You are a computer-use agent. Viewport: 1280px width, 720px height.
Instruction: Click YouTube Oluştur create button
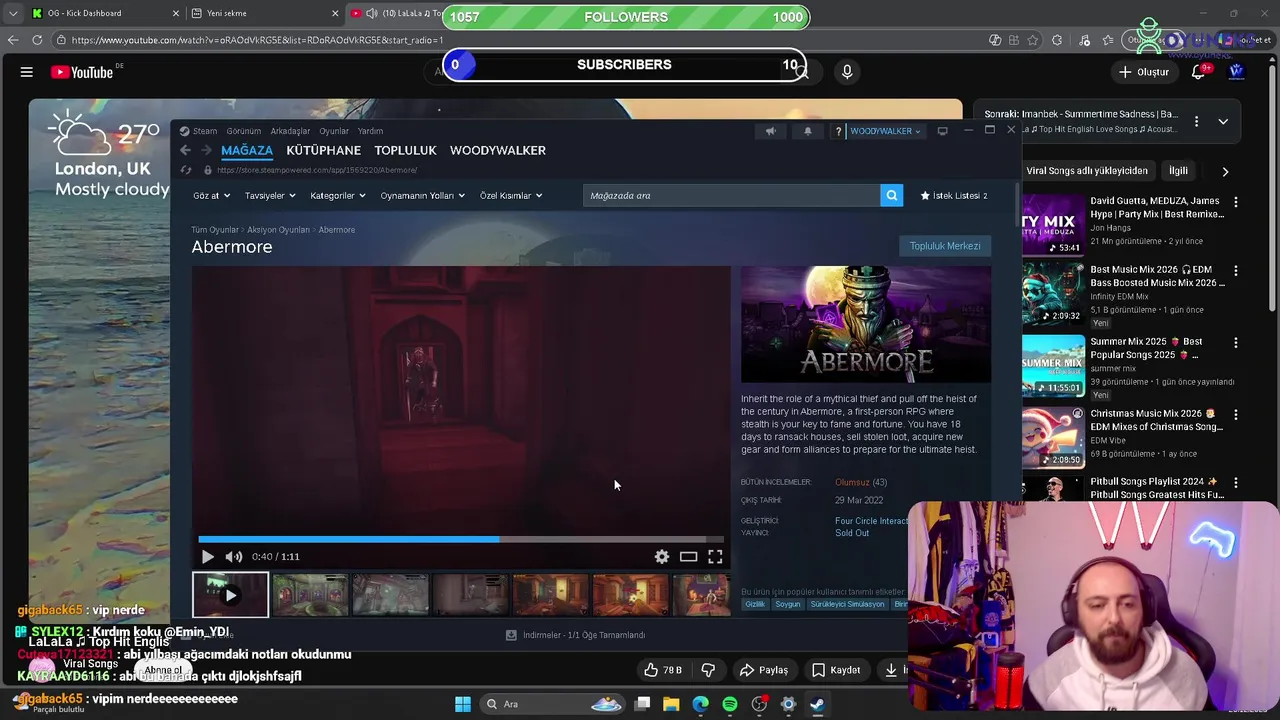click(x=1143, y=72)
